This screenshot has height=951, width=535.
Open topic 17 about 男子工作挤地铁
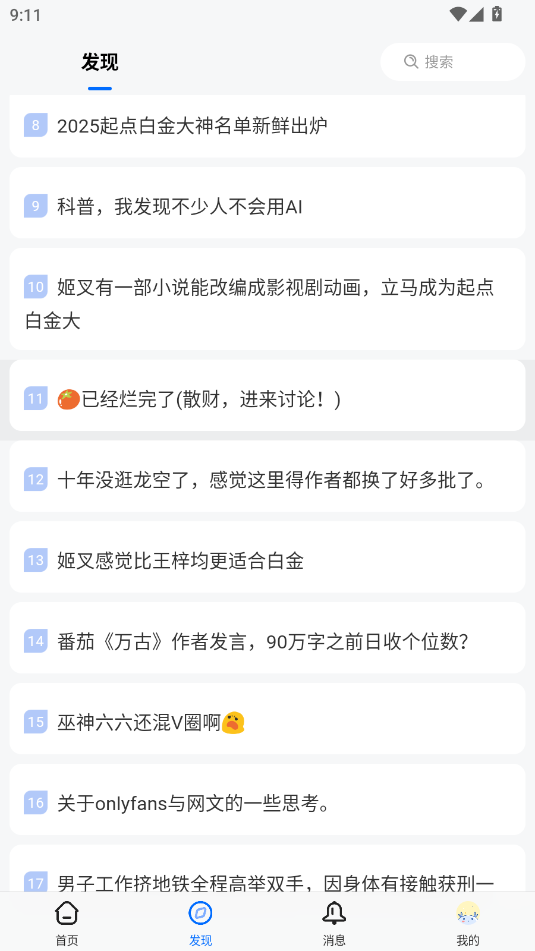(268, 869)
